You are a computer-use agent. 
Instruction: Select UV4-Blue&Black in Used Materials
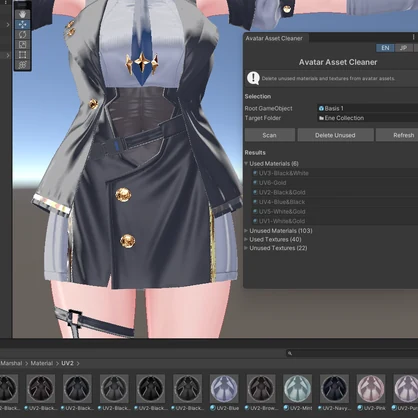pos(334,202)
